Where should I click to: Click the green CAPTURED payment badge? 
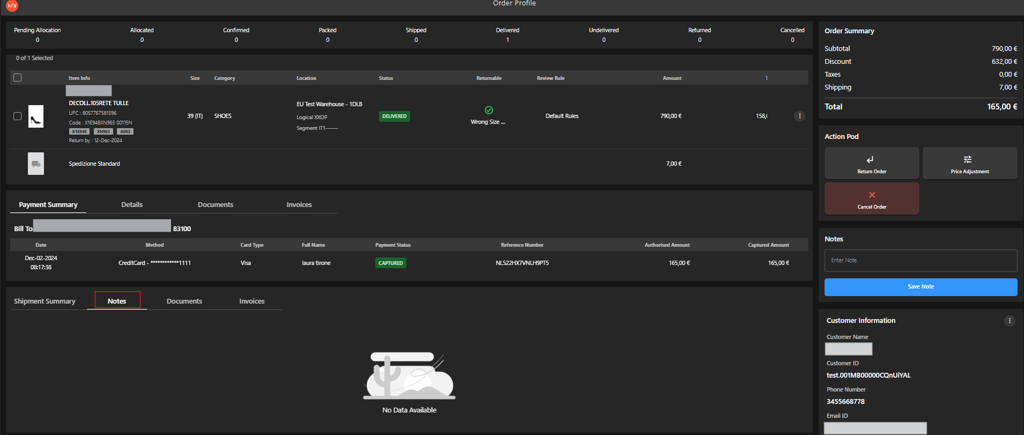coord(391,263)
